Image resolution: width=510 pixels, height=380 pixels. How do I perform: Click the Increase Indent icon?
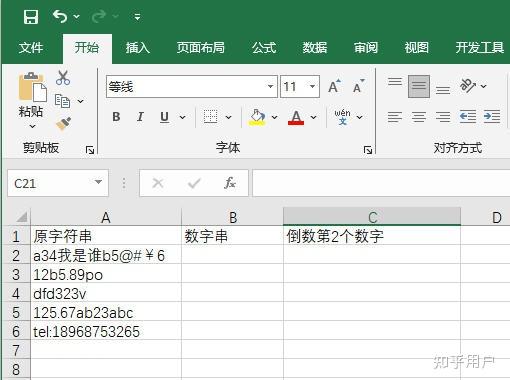[x=492, y=116]
